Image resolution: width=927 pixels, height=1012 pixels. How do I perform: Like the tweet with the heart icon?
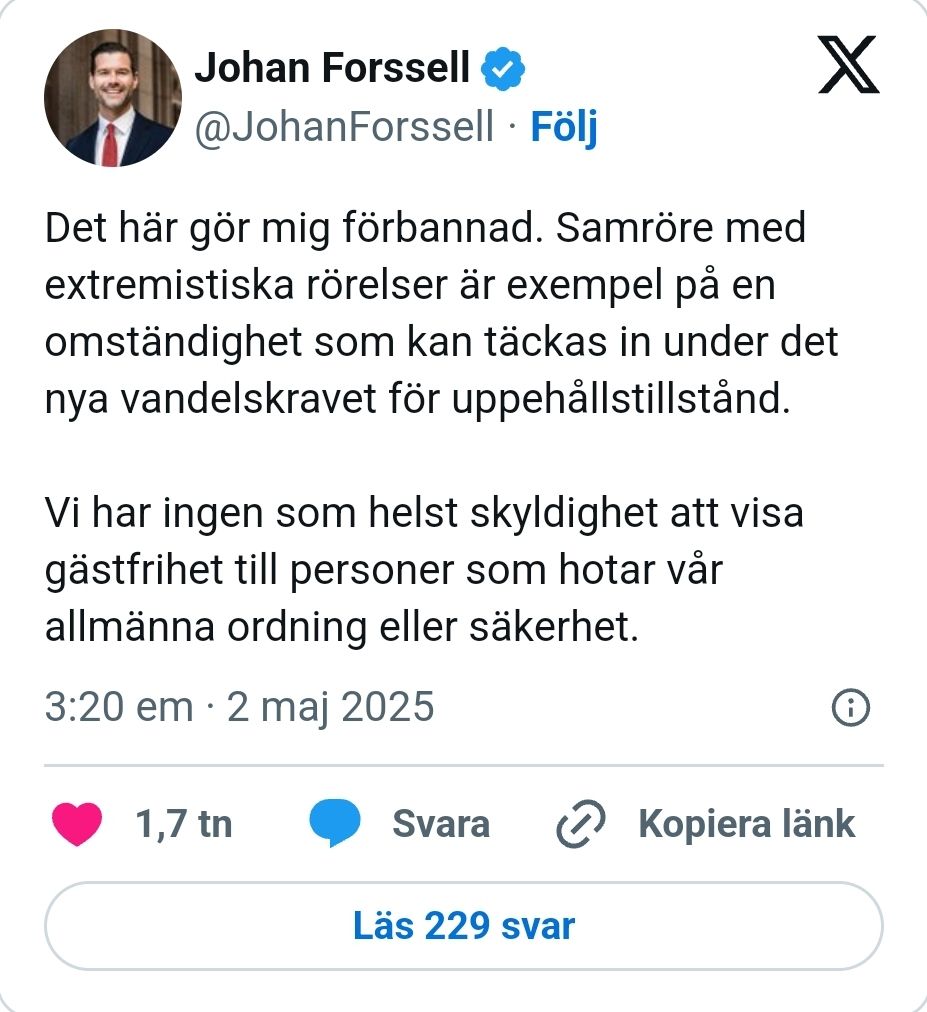76,825
